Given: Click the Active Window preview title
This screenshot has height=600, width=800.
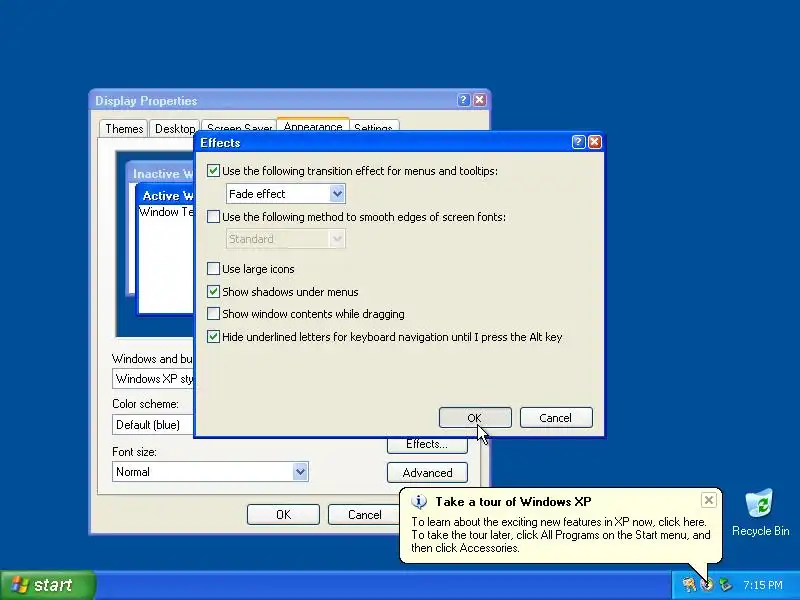Looking at the screenshot, I should [x=168, y=195].
